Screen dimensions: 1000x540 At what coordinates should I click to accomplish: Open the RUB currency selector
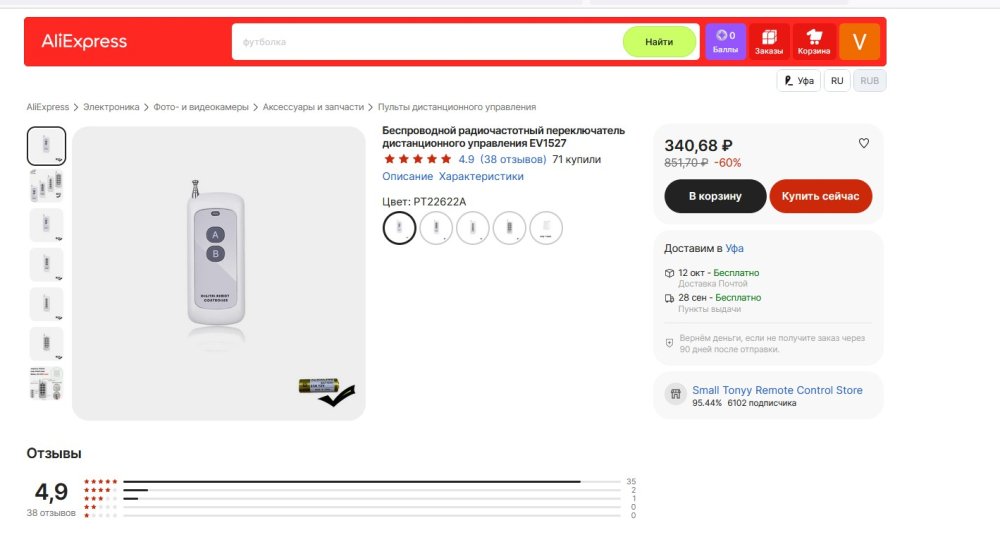click(x=870, y=81)
